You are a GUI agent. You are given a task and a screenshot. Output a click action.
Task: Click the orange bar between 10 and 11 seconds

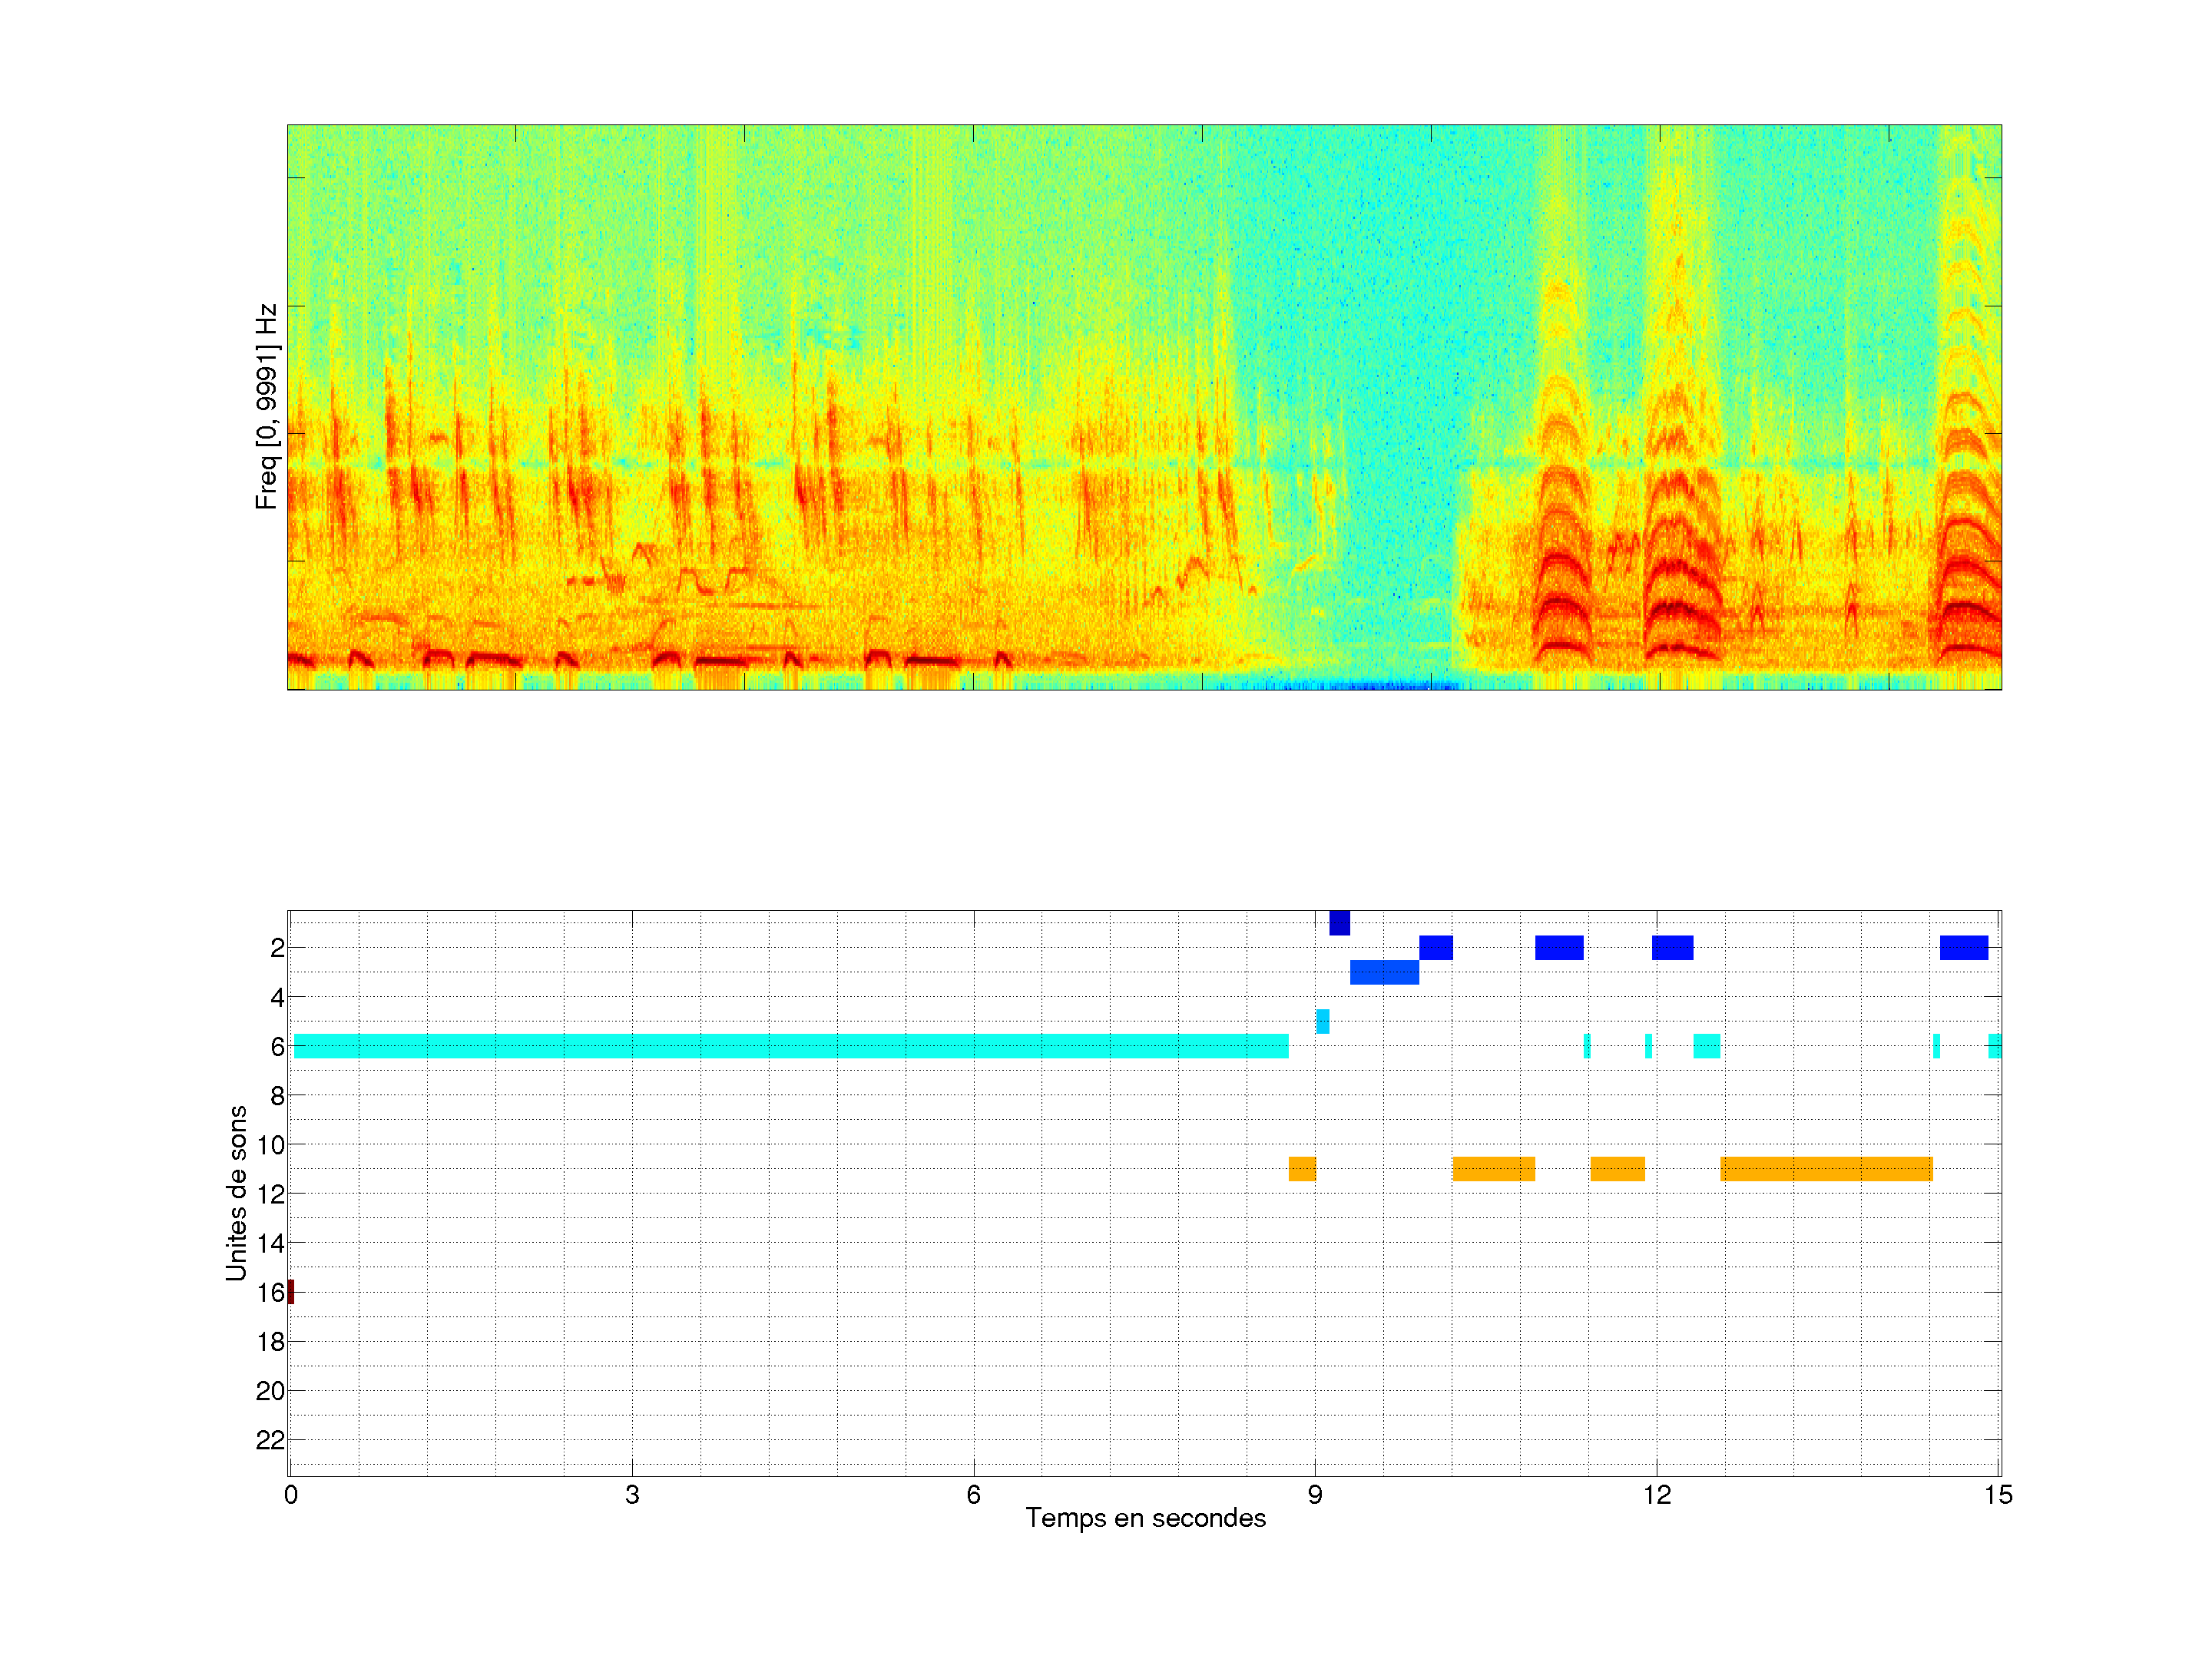1493,1169
